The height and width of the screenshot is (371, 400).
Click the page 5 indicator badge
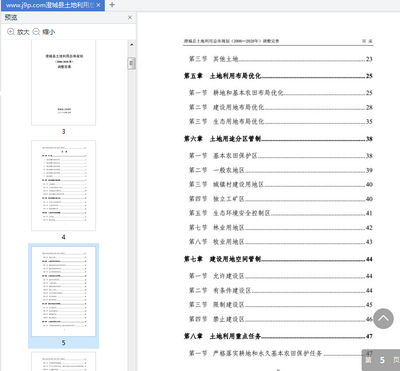point(382,360)
